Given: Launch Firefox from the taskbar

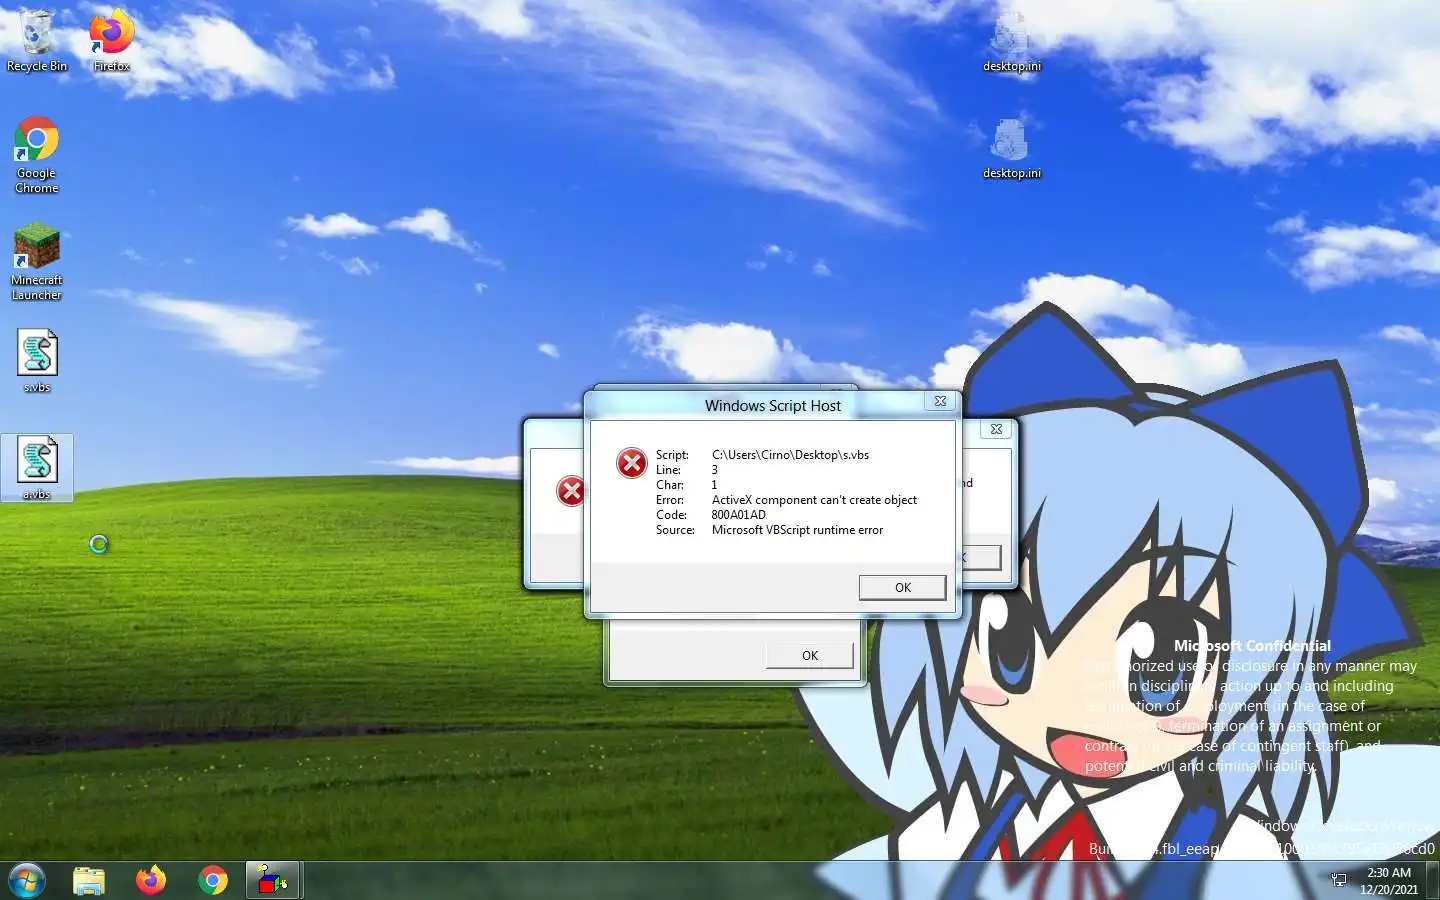Looking at the screenshot, I should 151,880.
